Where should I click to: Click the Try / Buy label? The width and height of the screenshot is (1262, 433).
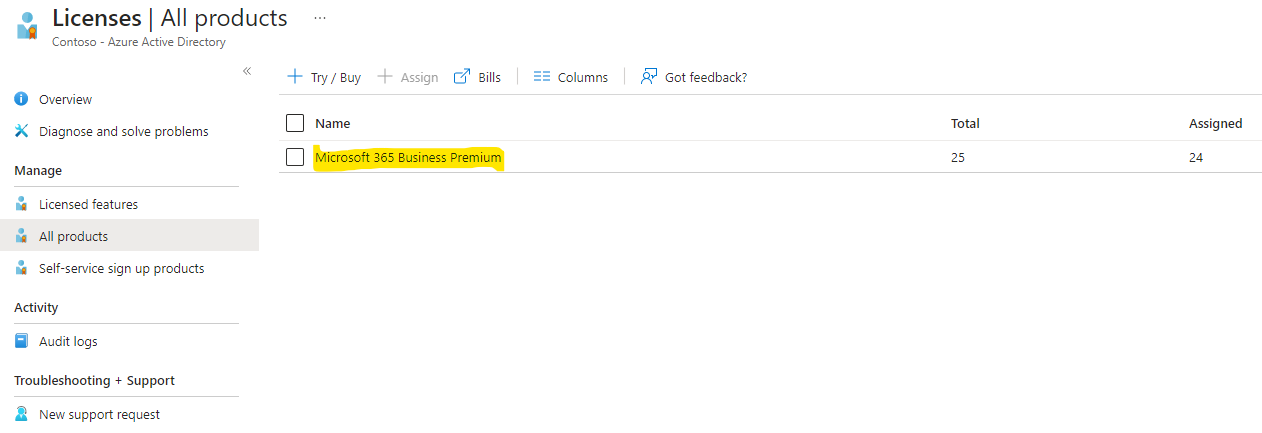coord(336,77)
